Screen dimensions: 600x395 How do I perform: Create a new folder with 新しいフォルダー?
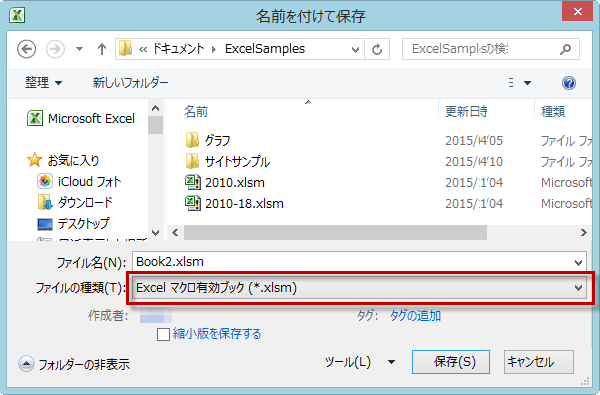(130, 82)
